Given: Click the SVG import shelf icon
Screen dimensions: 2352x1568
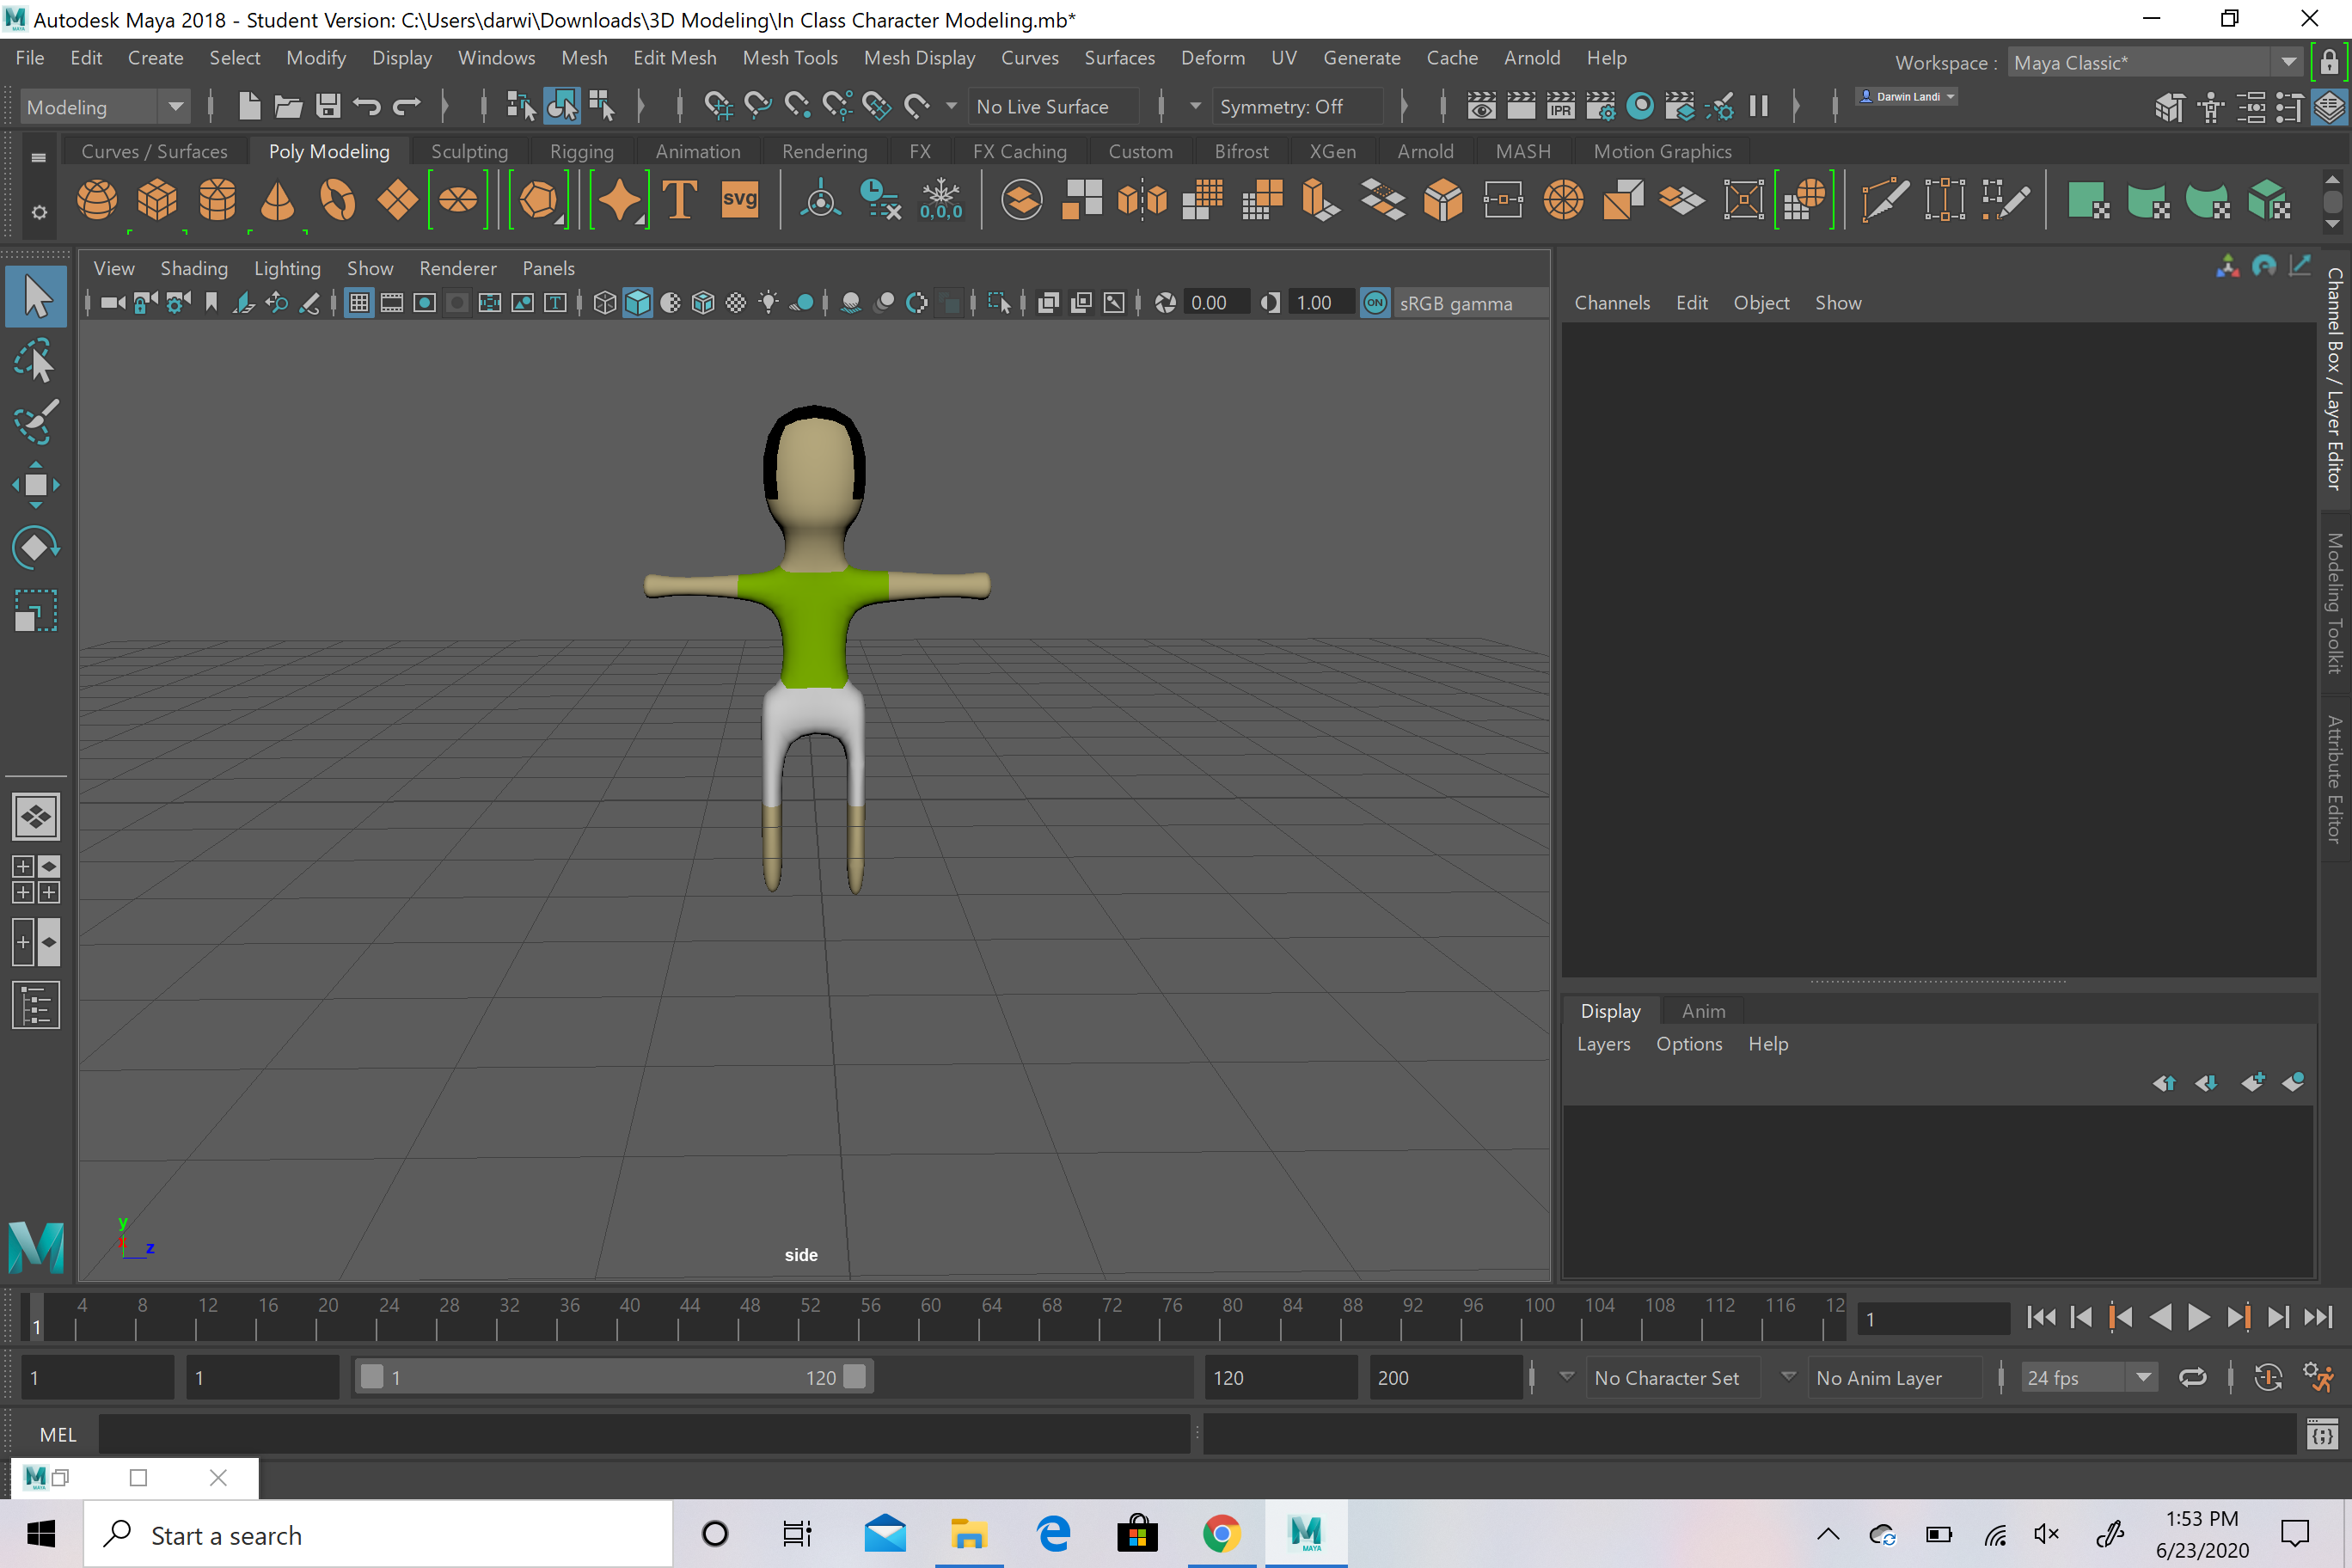Looking at the screenshot, I should click(x=740, y=200).
